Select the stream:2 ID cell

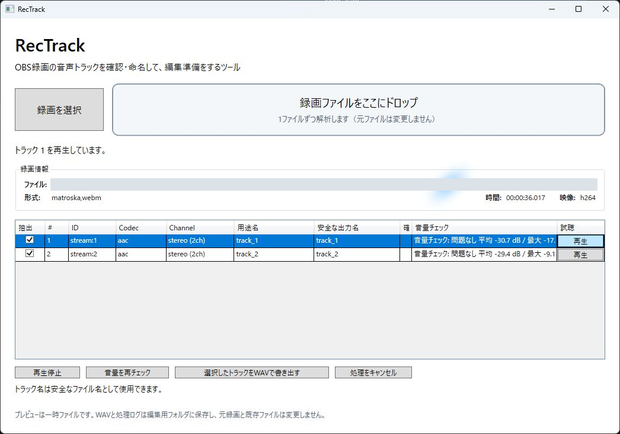click(92, 254)
